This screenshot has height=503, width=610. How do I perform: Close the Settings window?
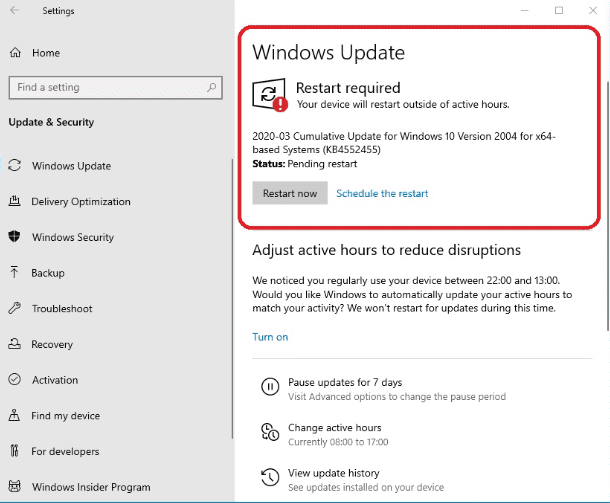click(593, 11)
